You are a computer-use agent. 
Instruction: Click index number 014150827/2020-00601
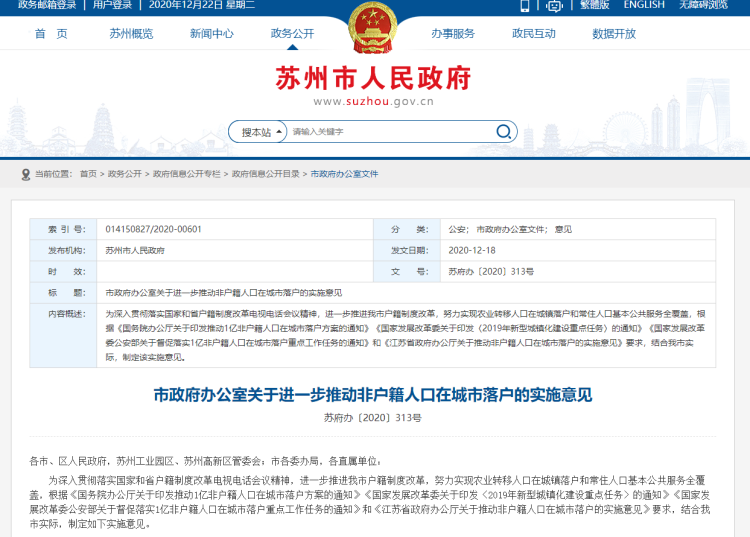154,230
